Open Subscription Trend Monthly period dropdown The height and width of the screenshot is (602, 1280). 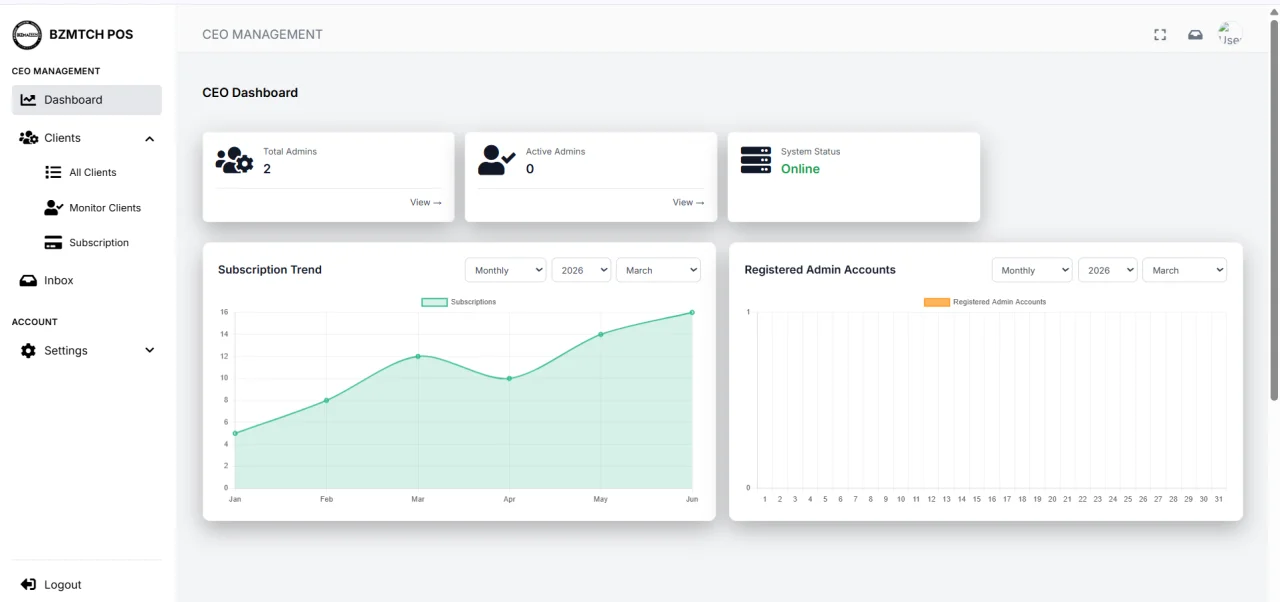506,270
